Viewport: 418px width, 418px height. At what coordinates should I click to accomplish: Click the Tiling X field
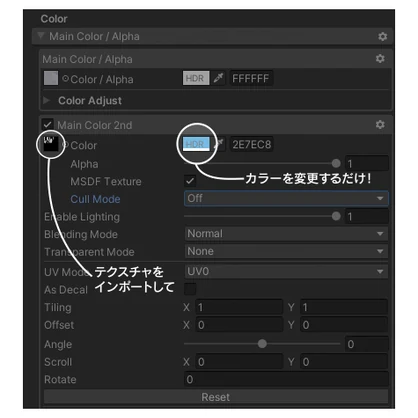239,307
